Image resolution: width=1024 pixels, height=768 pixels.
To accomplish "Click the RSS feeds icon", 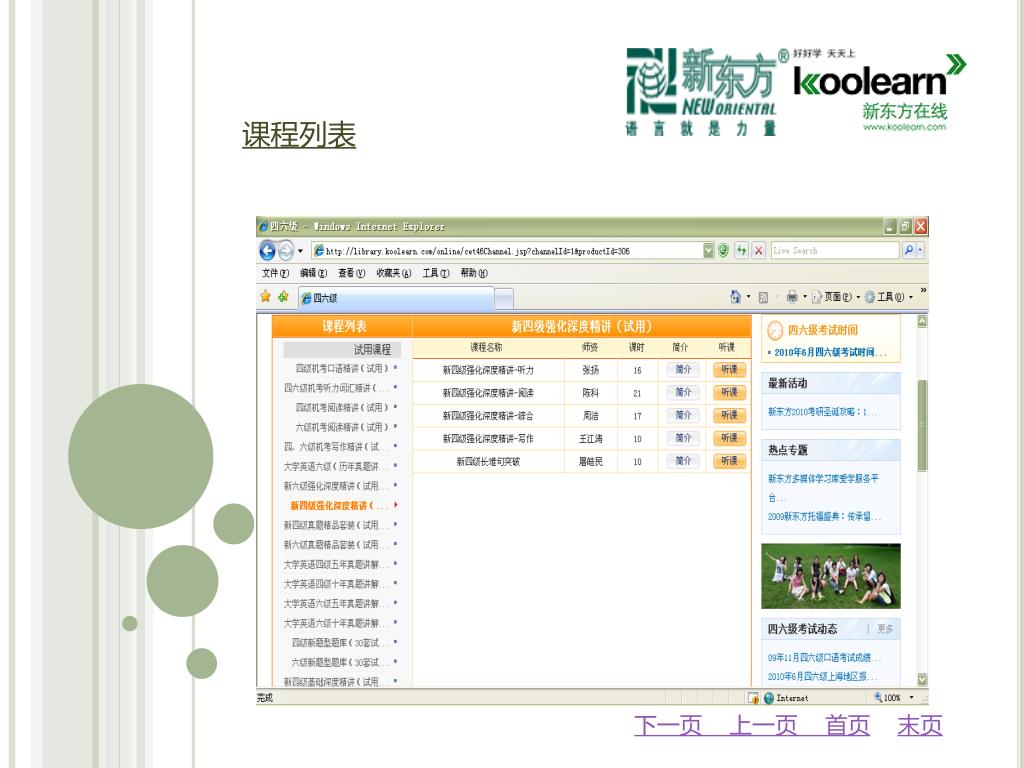I will [763, 298].
